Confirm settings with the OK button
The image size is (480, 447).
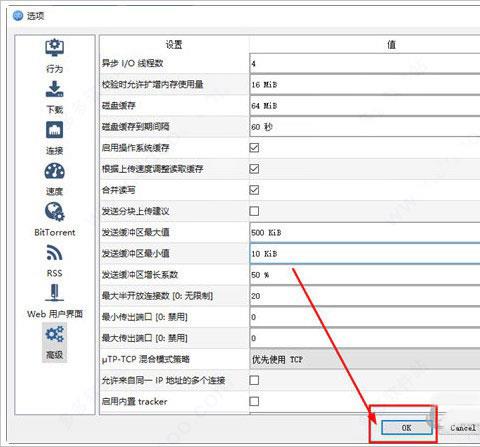tap(406, 428)
